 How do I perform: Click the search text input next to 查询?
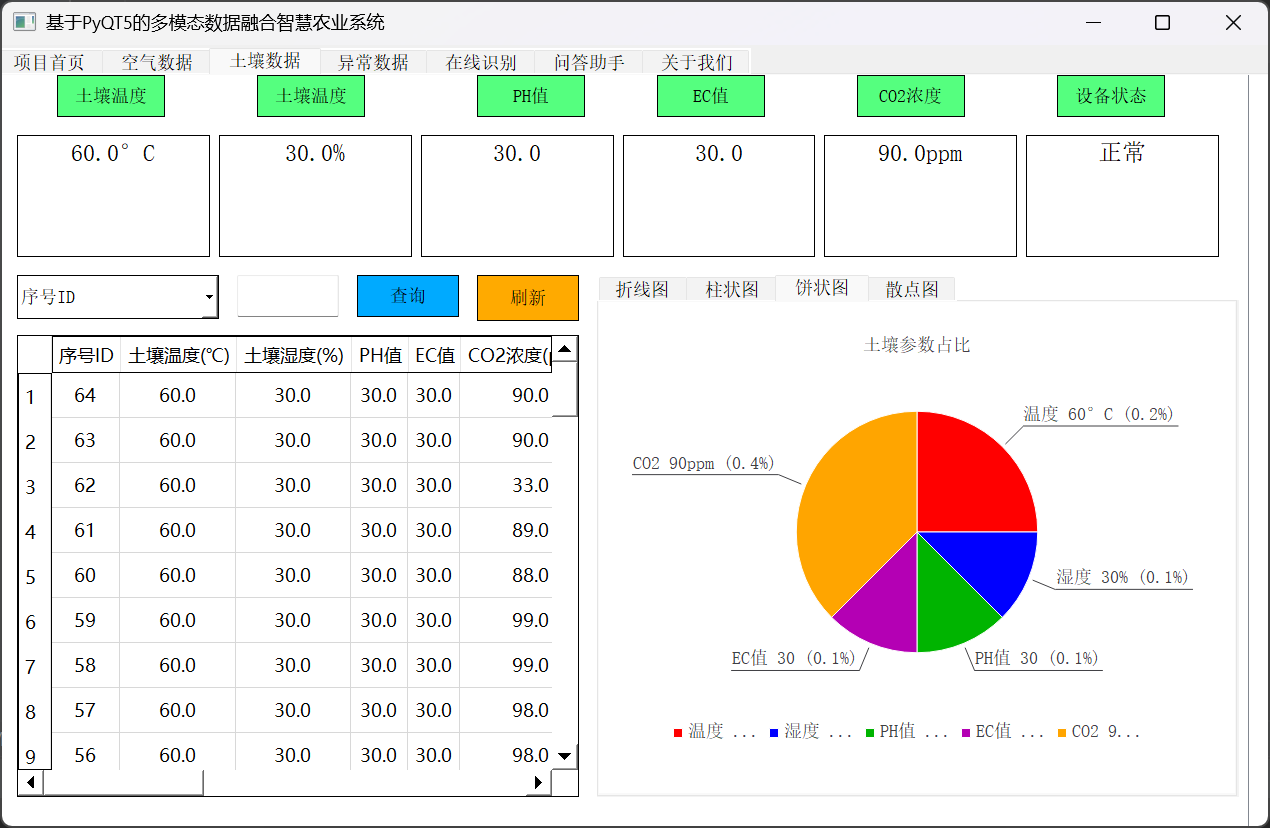pos(288,296)
